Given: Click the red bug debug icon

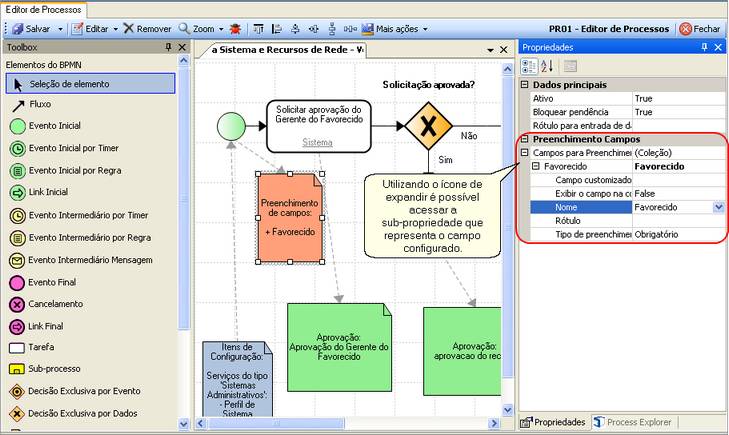Looking at the screenshot, I should pos(236,29).
